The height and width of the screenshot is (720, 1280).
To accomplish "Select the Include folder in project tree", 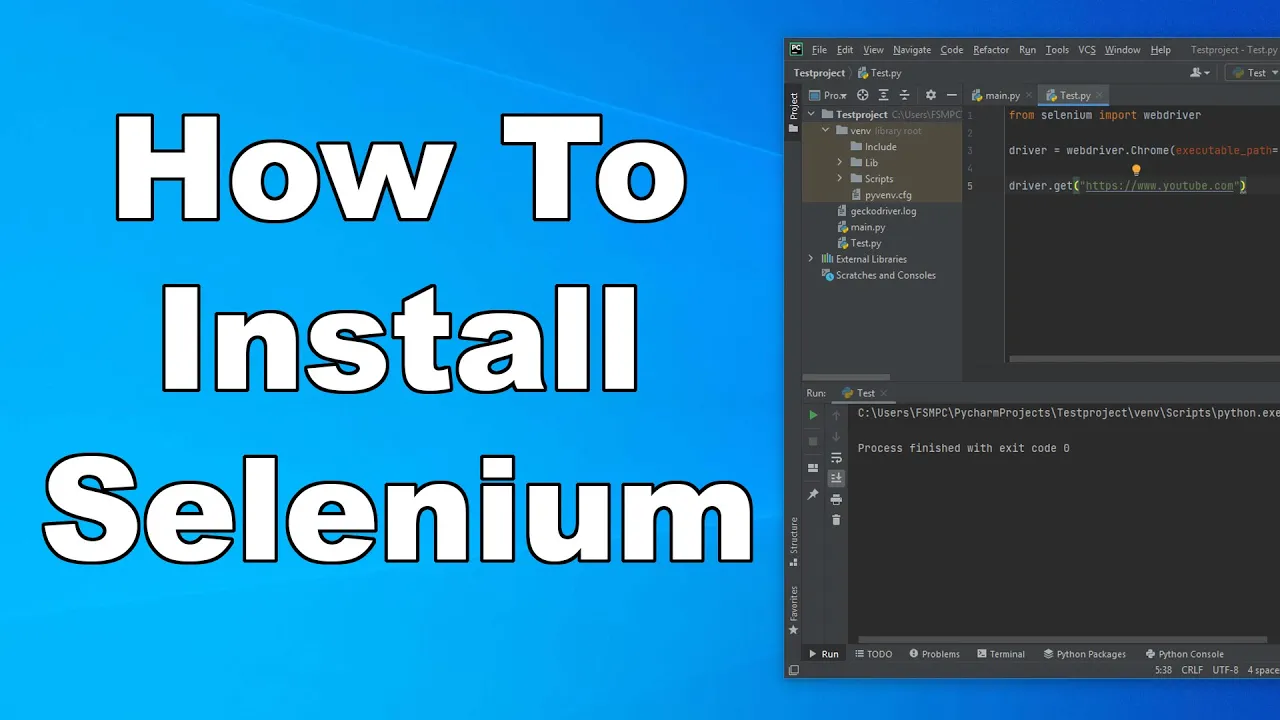I will [x=873, y=147].
